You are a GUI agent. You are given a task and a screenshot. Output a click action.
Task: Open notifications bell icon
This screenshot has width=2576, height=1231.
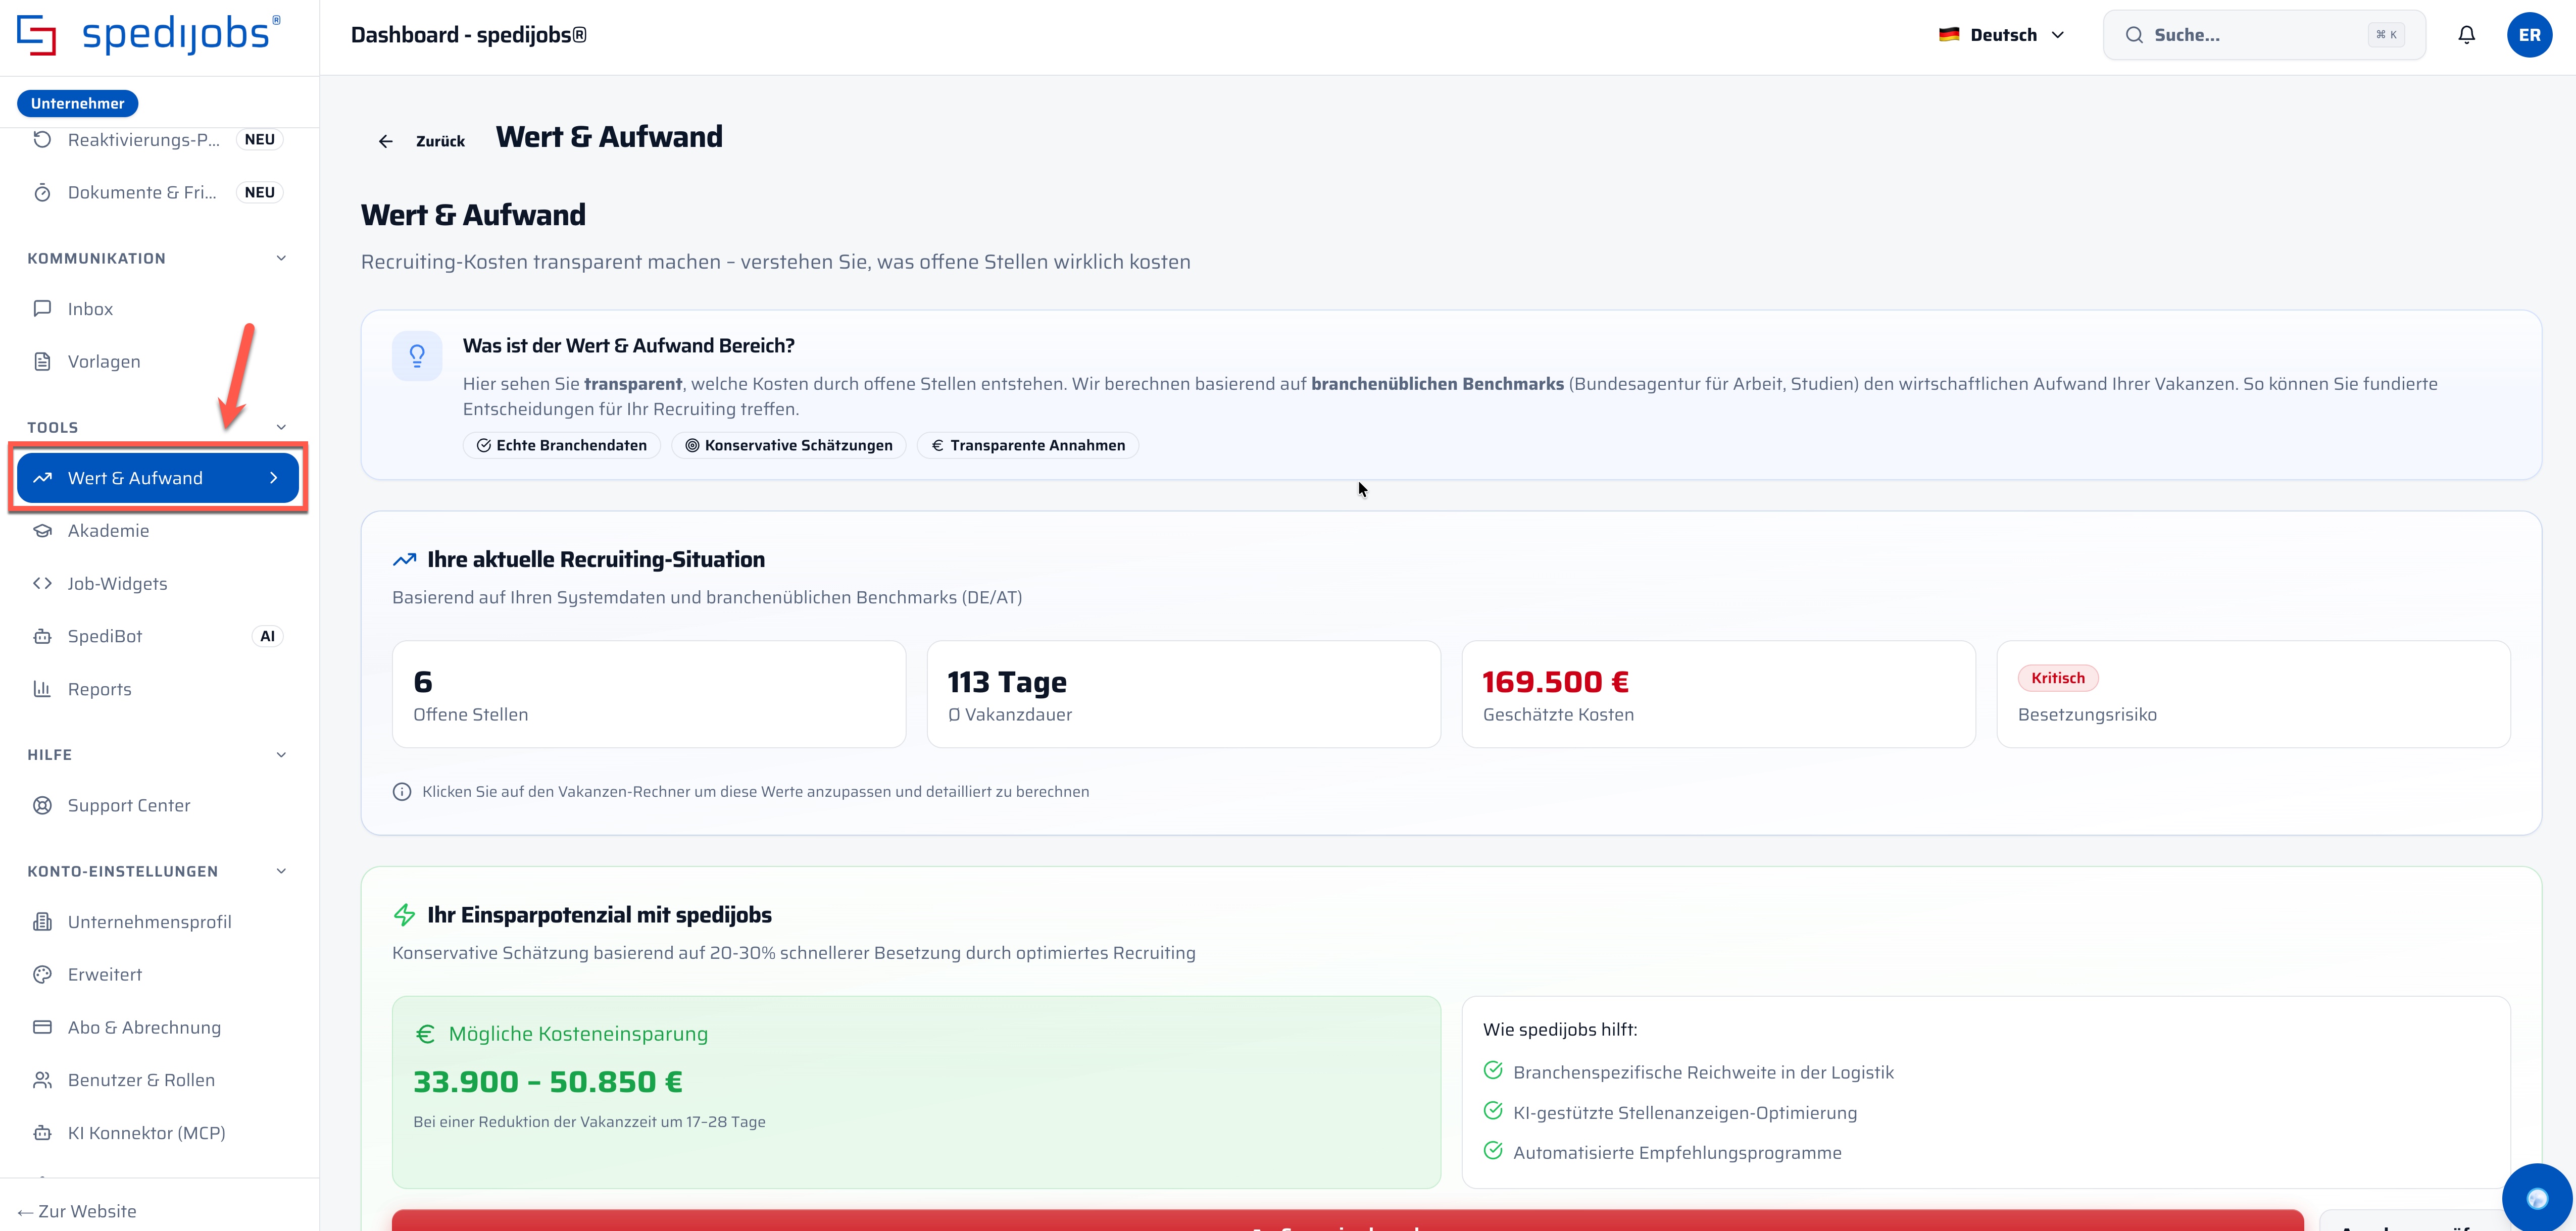pyautogui.click(x=2466, y=35)
